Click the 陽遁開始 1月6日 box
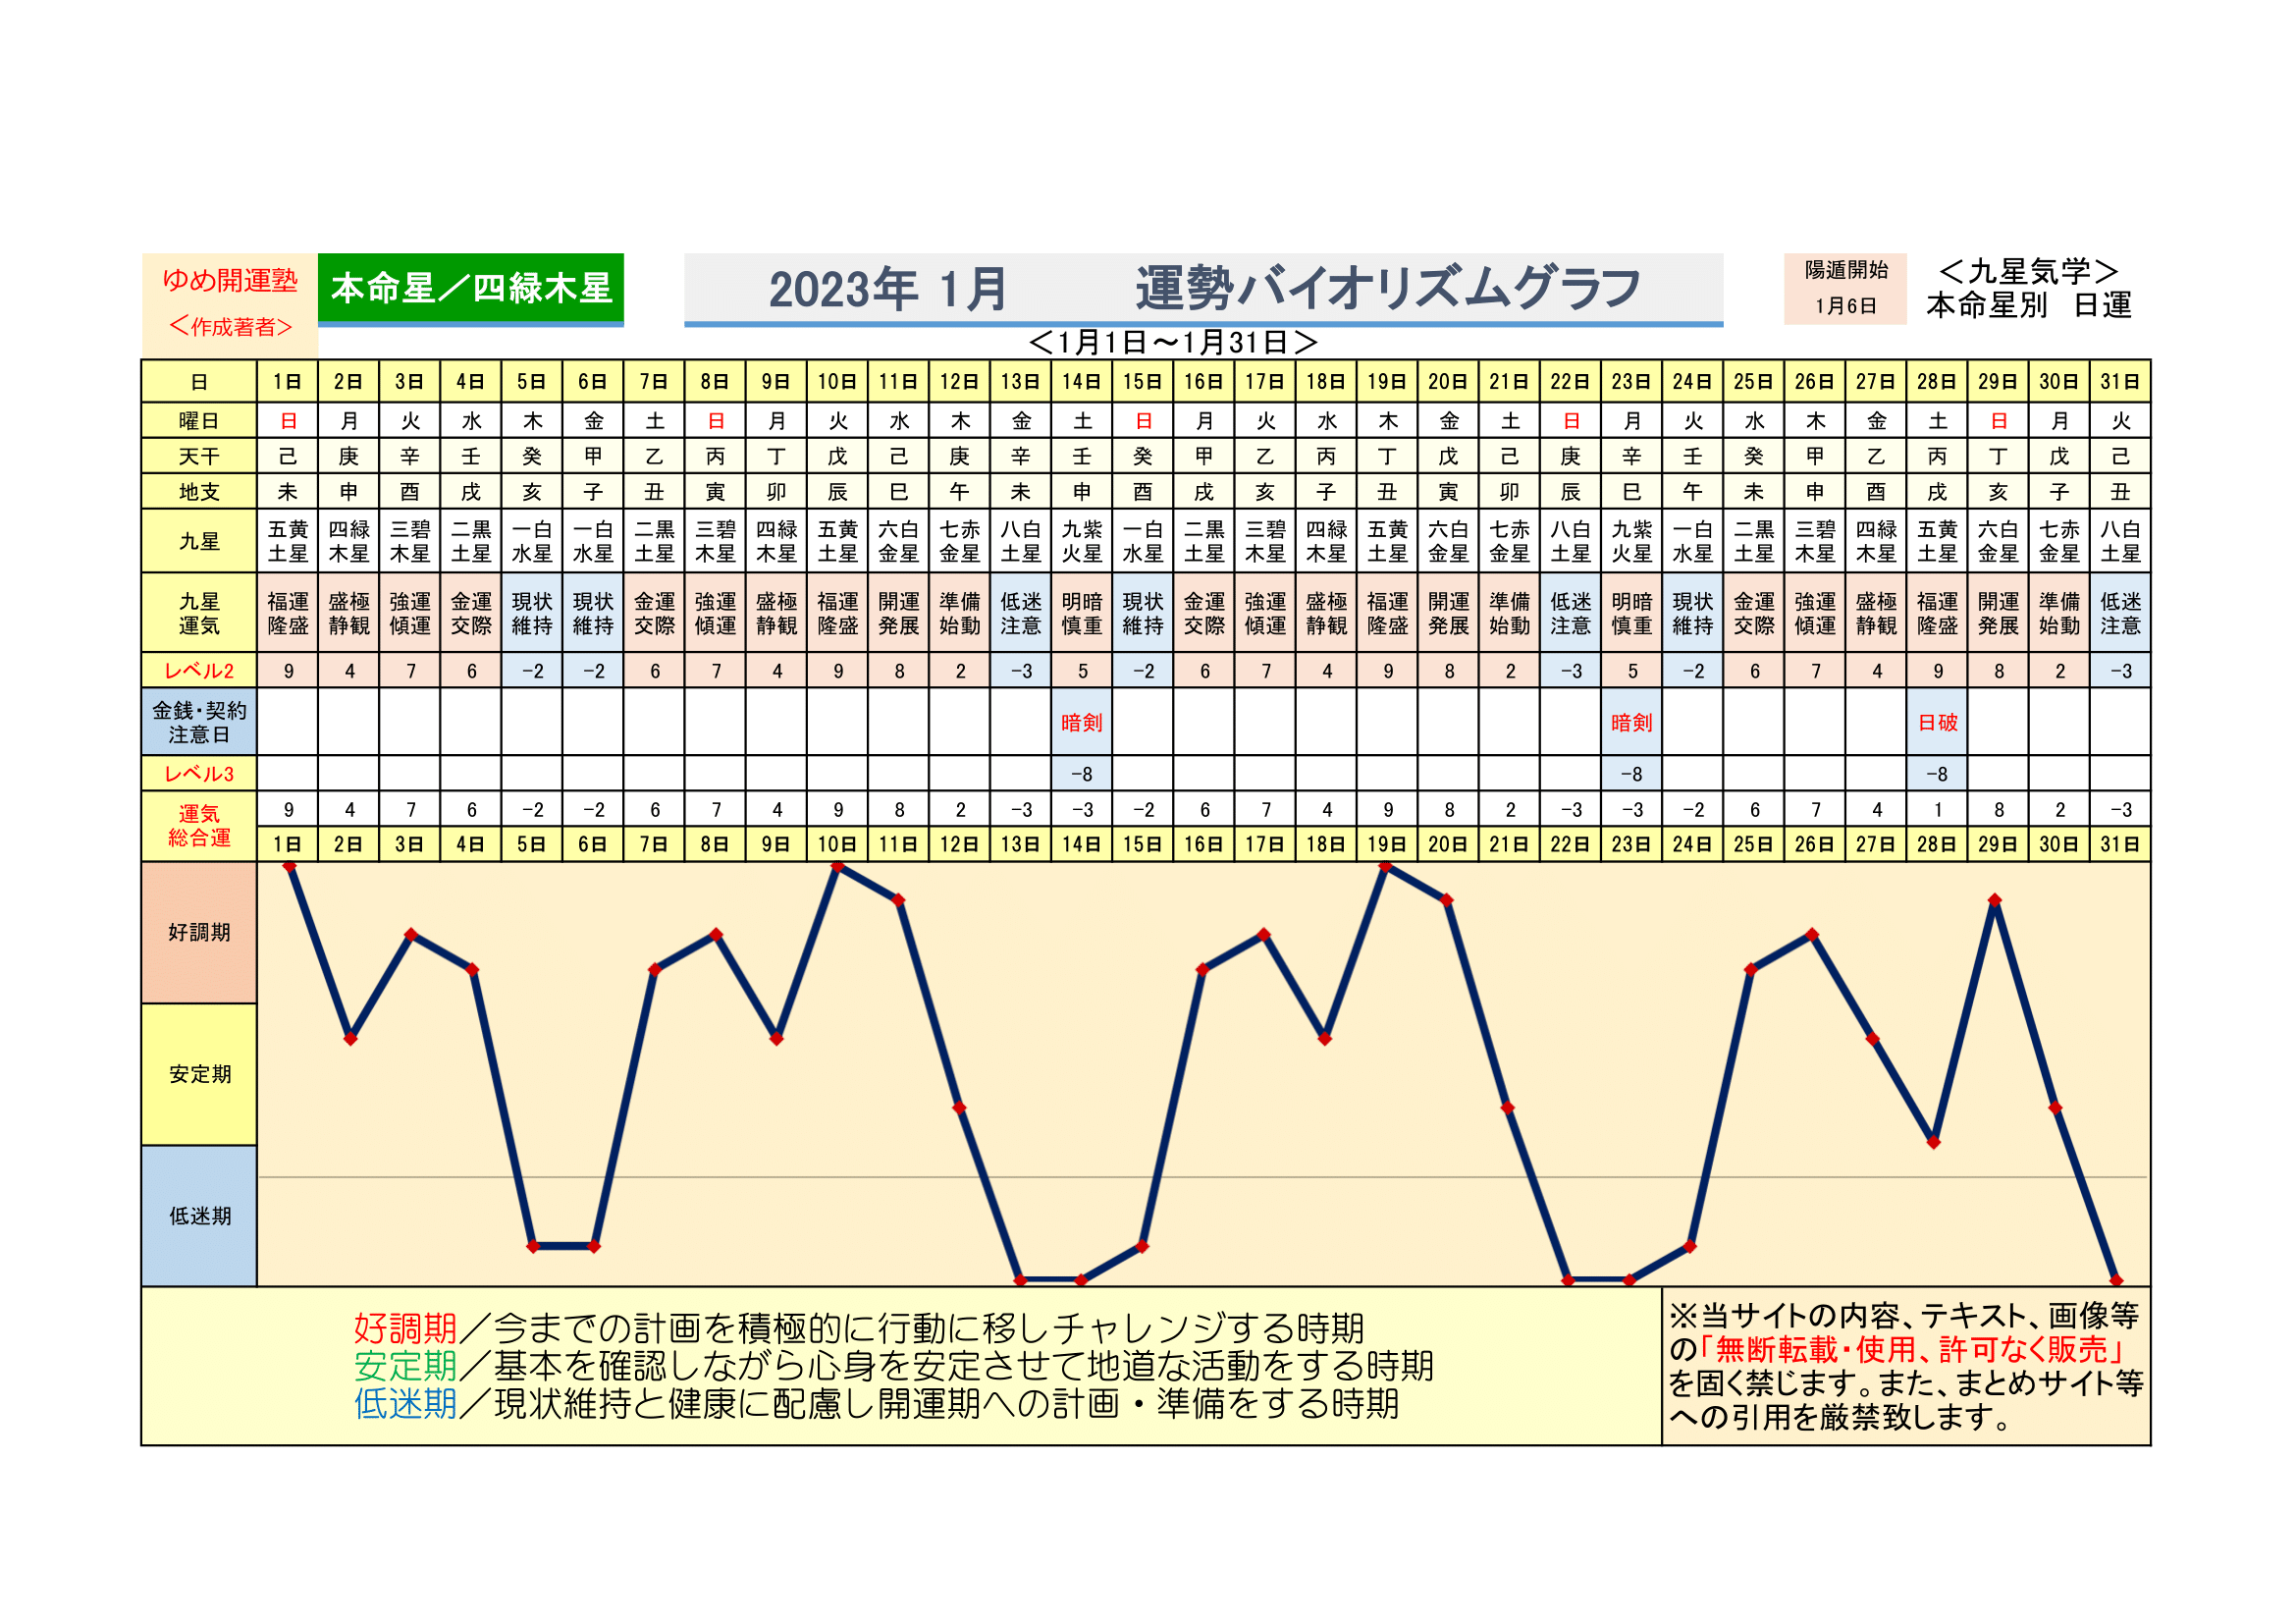 click(1845, 288)
